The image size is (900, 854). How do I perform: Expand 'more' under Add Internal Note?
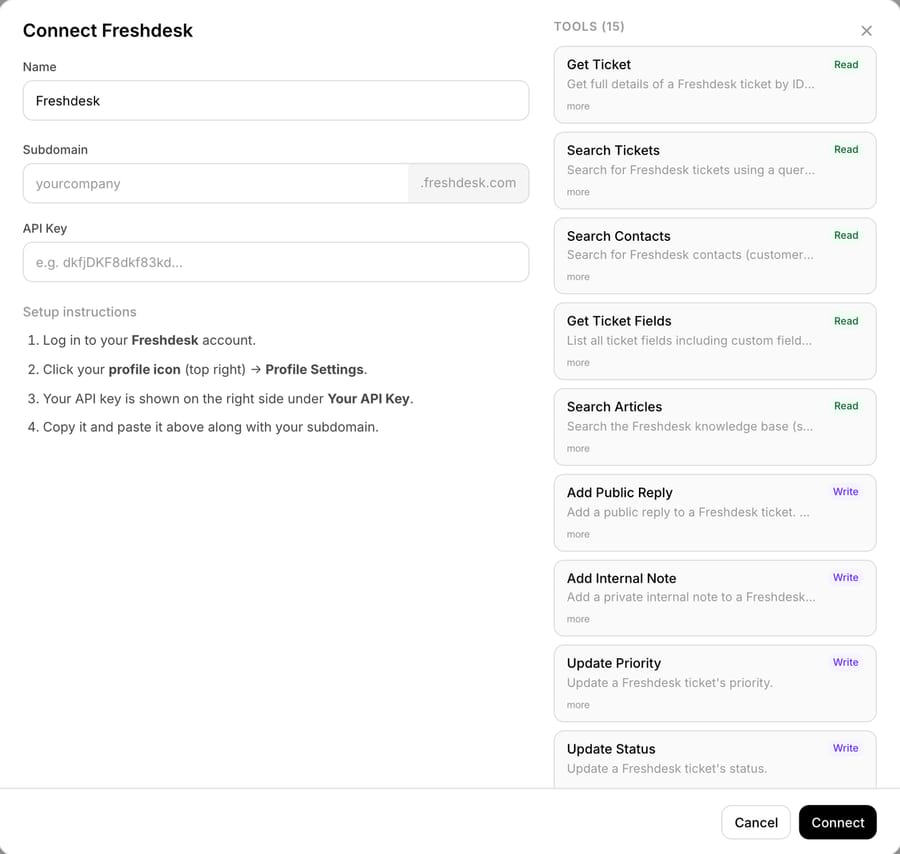pyautogui.click(x=578, y=619)
